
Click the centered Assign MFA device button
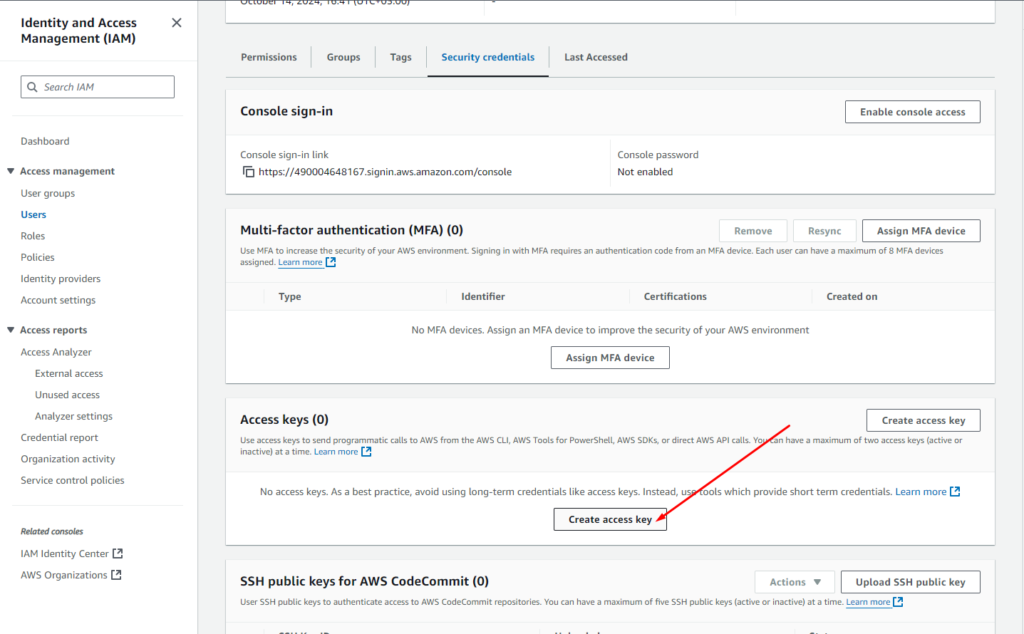[x=610, y=358]
